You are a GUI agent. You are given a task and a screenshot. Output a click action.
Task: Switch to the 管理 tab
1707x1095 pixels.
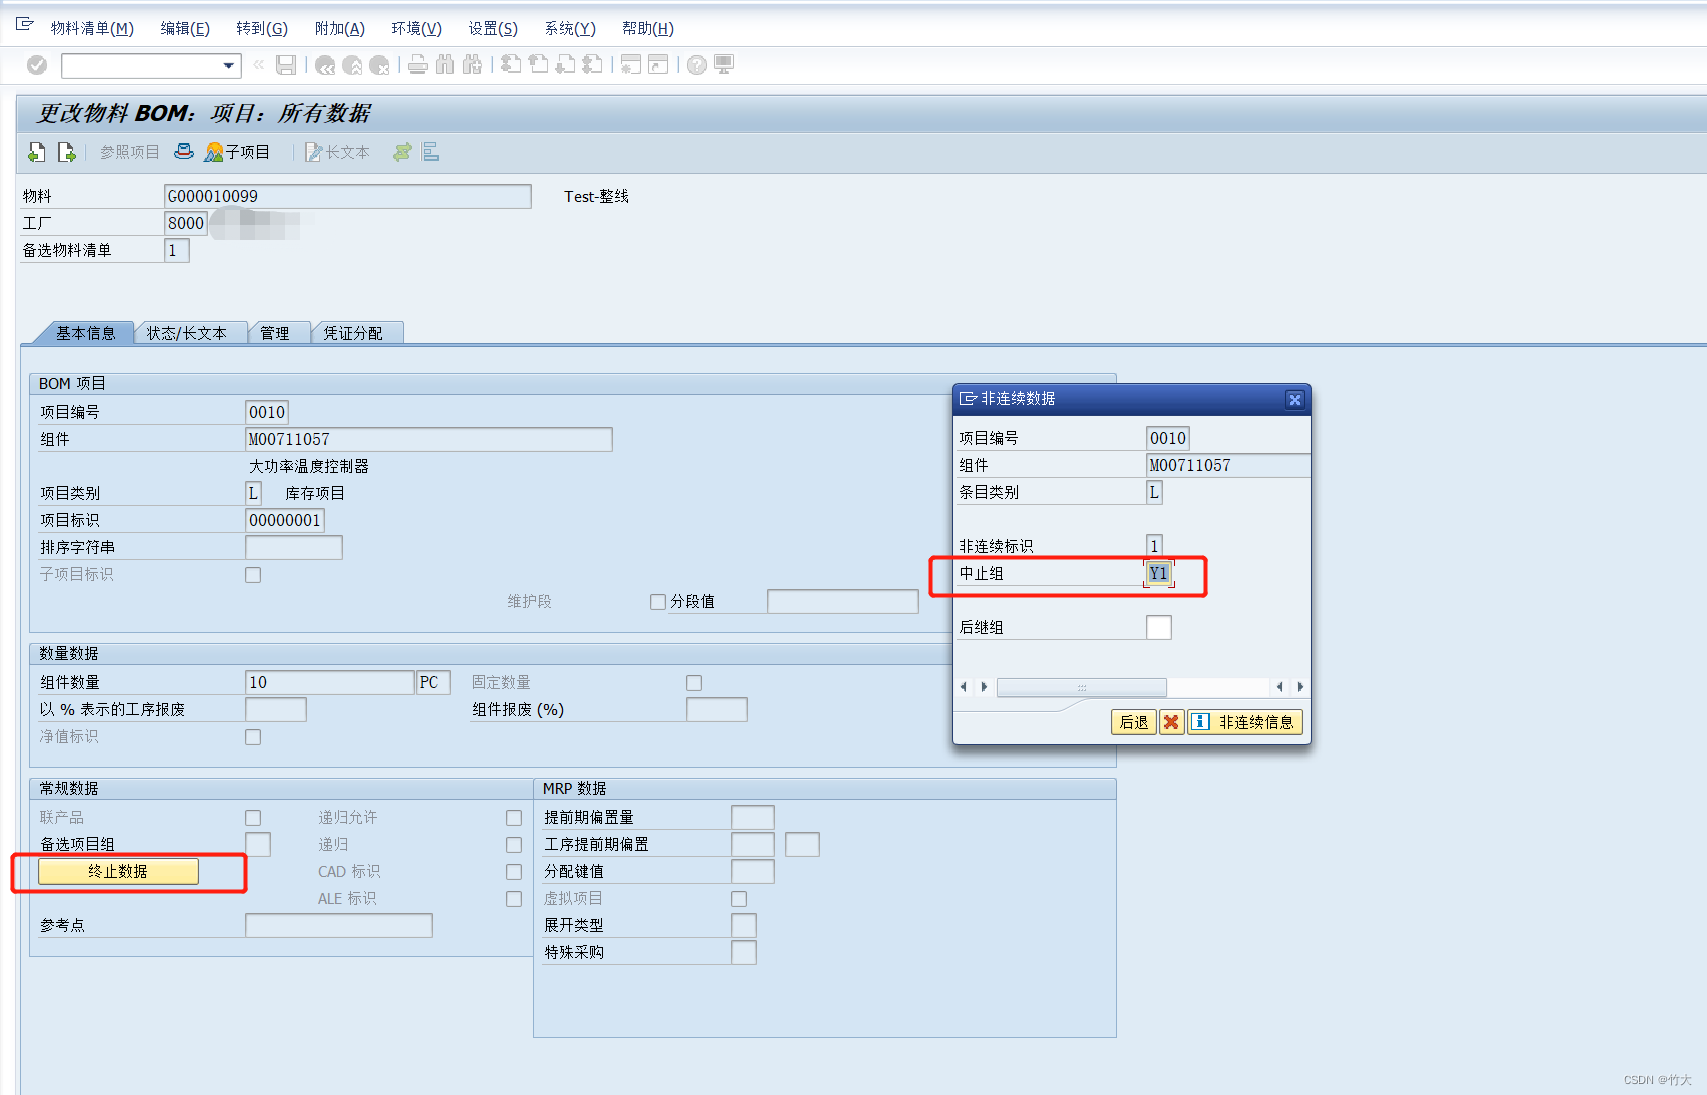pos(275,333)
